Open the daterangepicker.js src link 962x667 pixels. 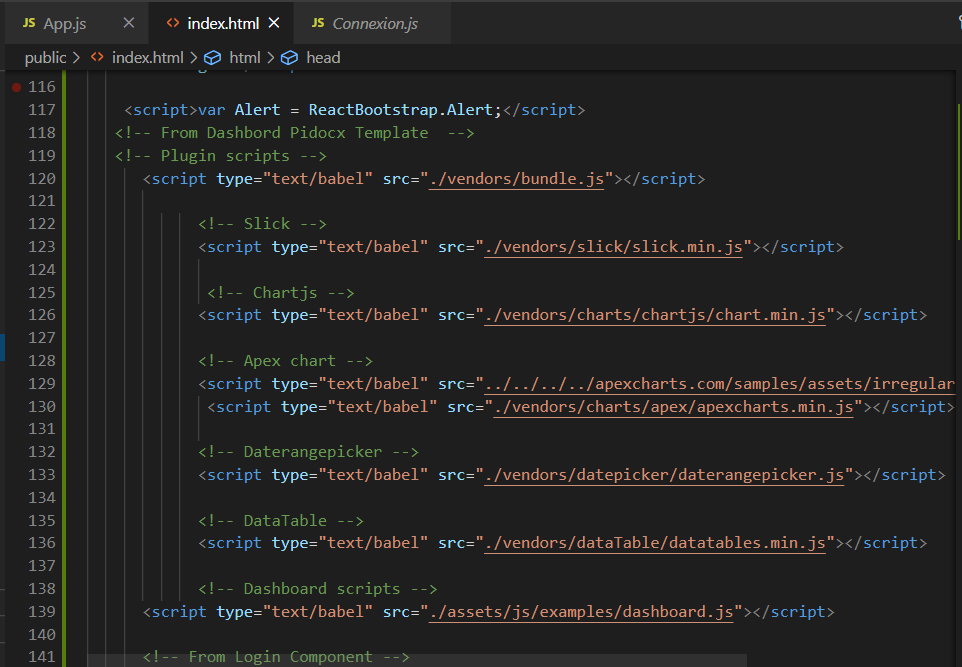point(664,474)
